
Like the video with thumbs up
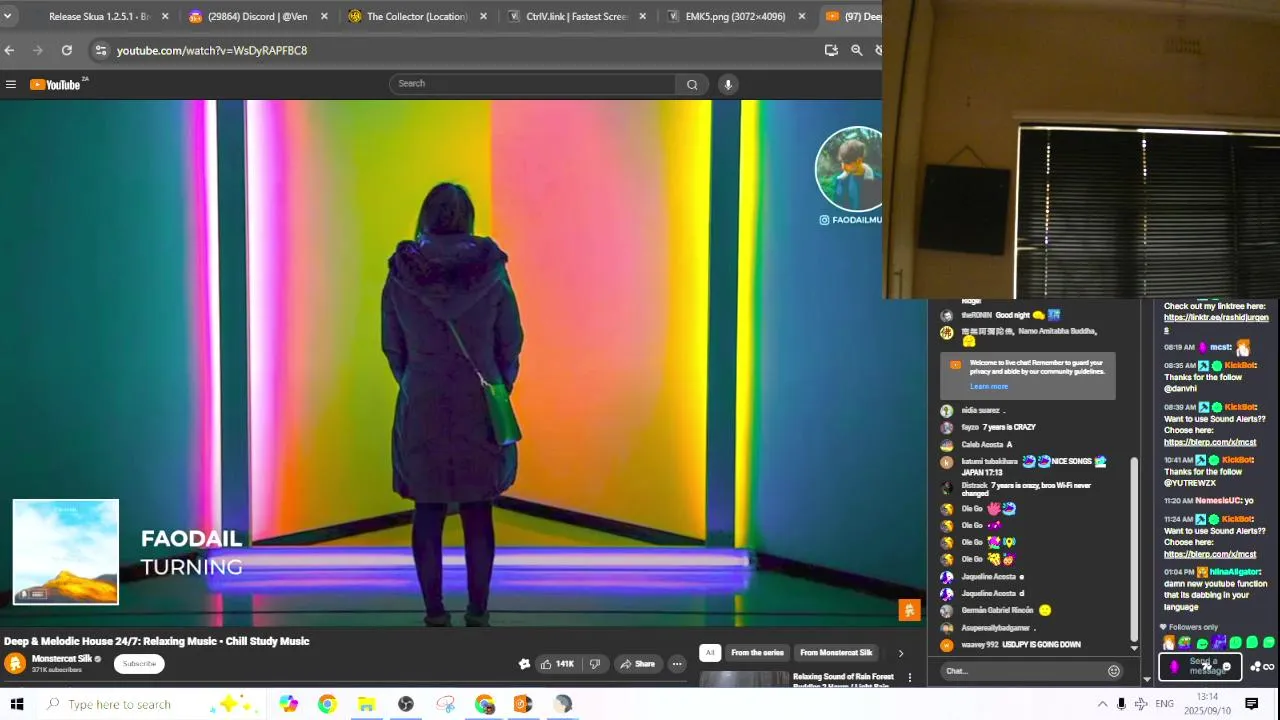(557, 664)
